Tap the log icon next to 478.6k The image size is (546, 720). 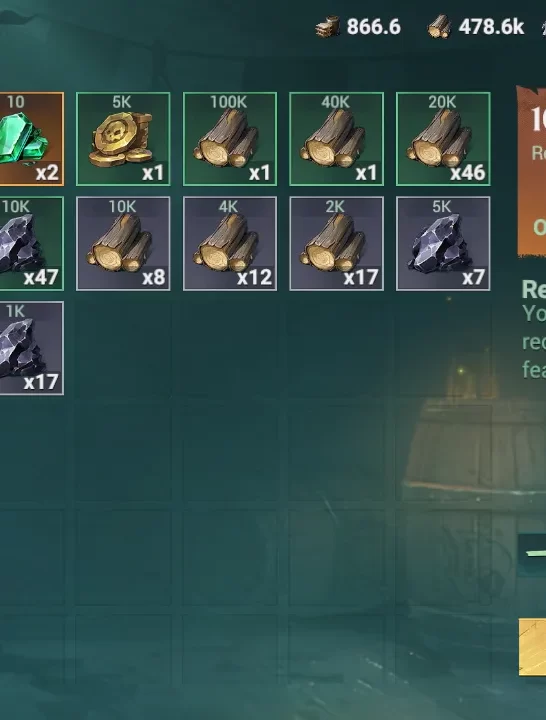[439, 27]
